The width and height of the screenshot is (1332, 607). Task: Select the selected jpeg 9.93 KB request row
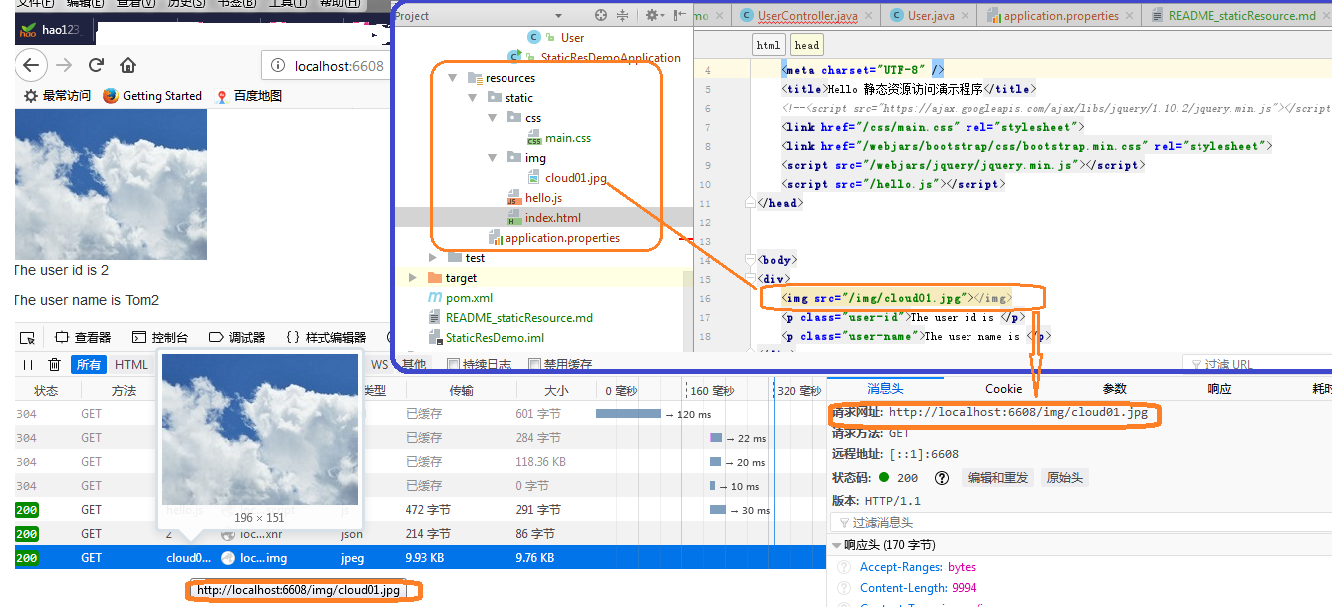point(421,558)
